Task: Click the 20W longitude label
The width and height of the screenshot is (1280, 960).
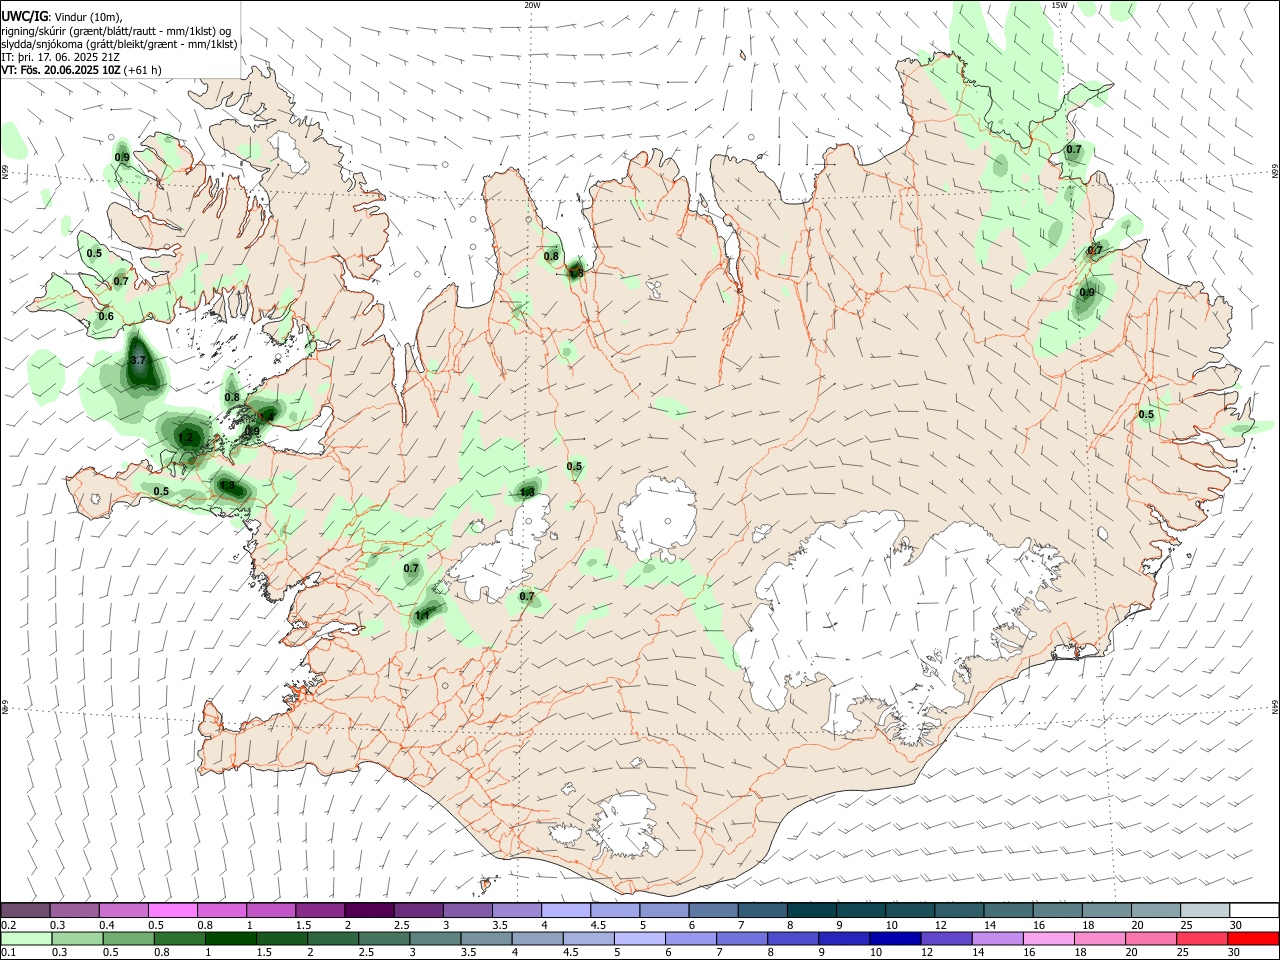Action: point(532,5)
